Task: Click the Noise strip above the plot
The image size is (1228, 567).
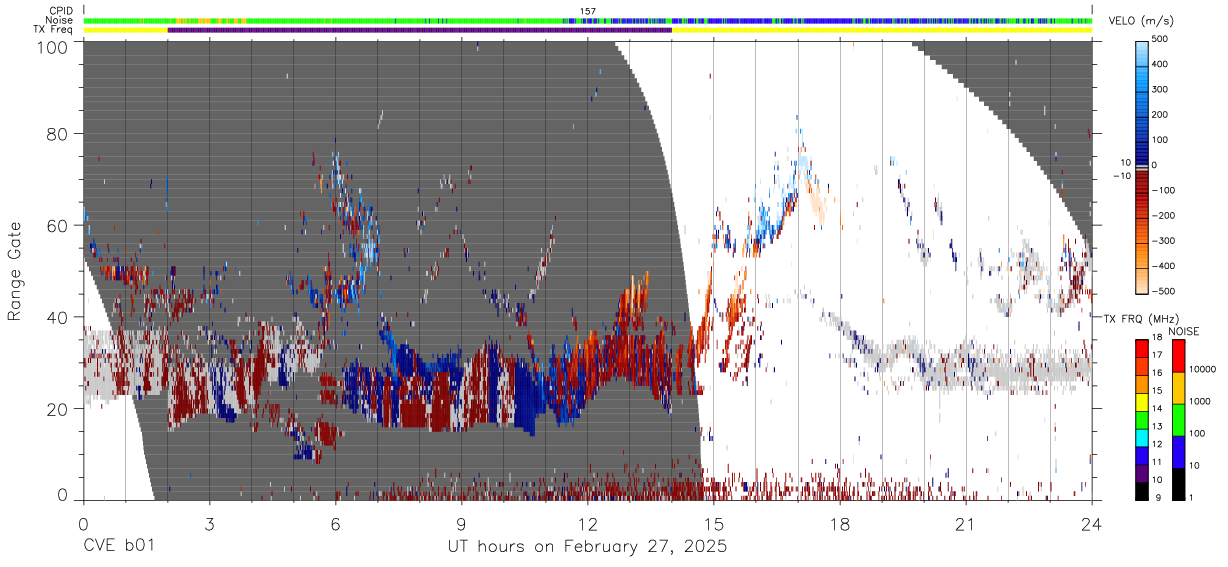Action: pos(588,20)
